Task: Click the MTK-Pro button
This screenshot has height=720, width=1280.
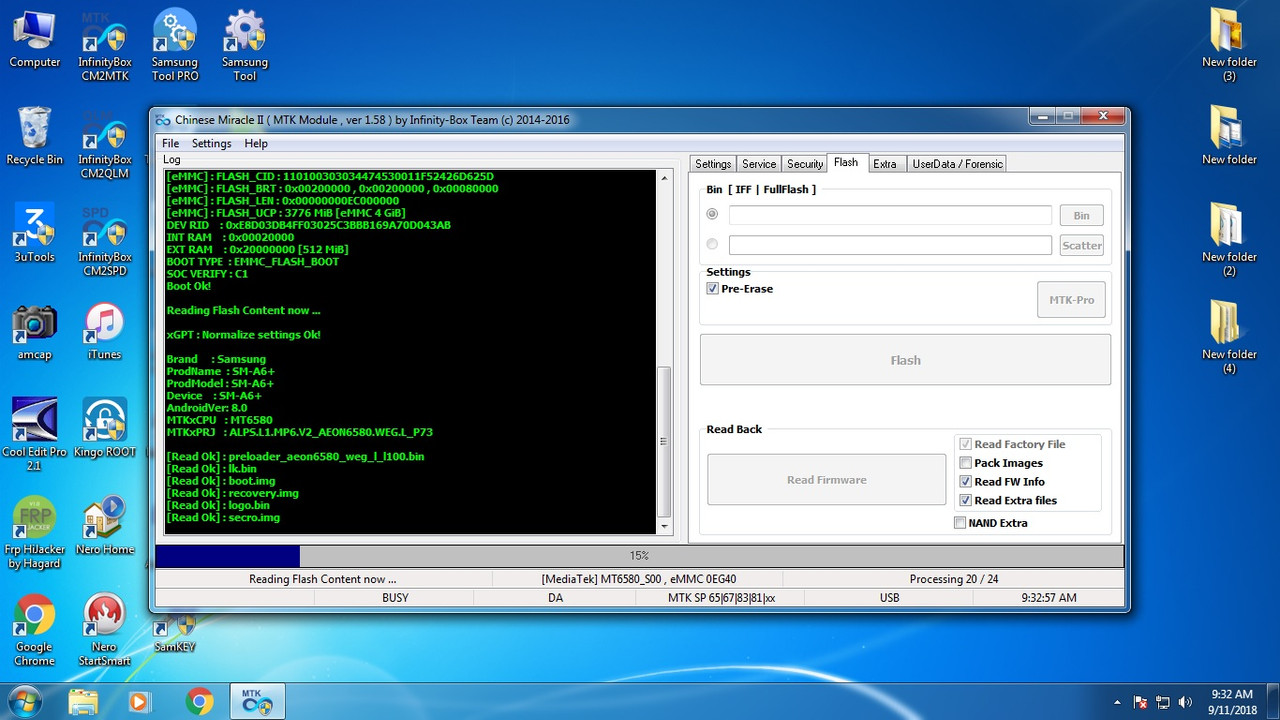Action: click(x=1071, y=300)
